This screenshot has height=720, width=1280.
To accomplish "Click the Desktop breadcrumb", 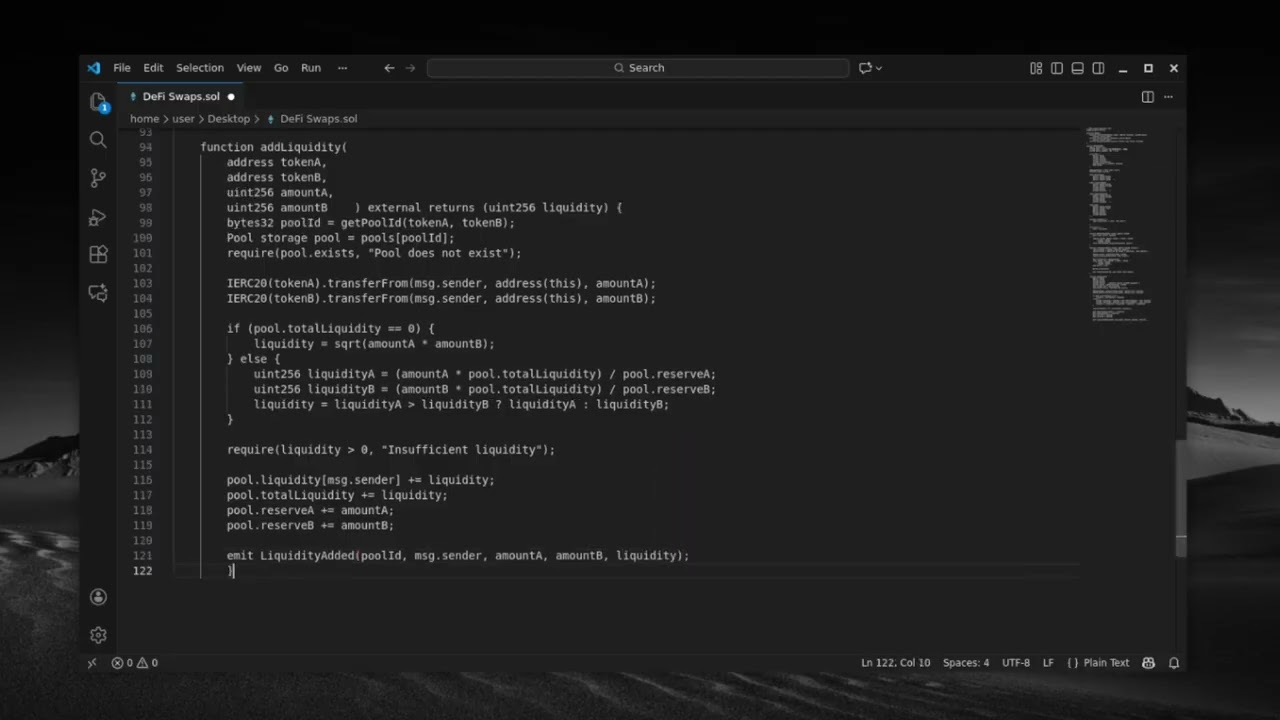I will [x=229, y=119].
